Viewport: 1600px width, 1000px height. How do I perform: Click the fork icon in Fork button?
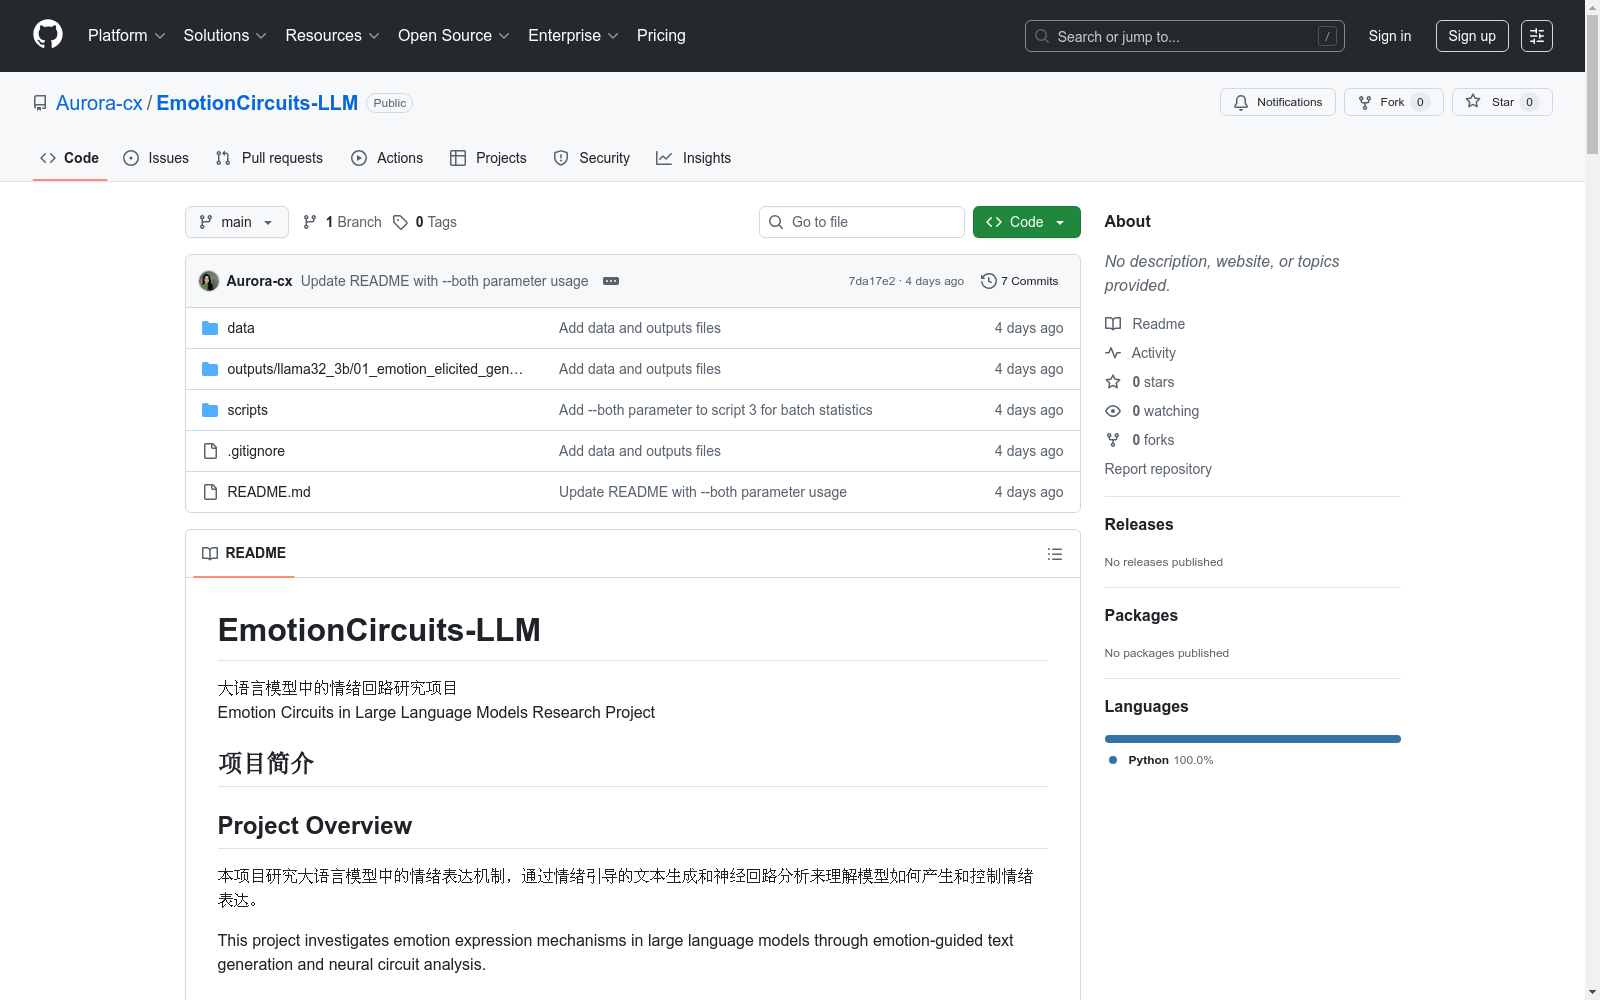1365,102
